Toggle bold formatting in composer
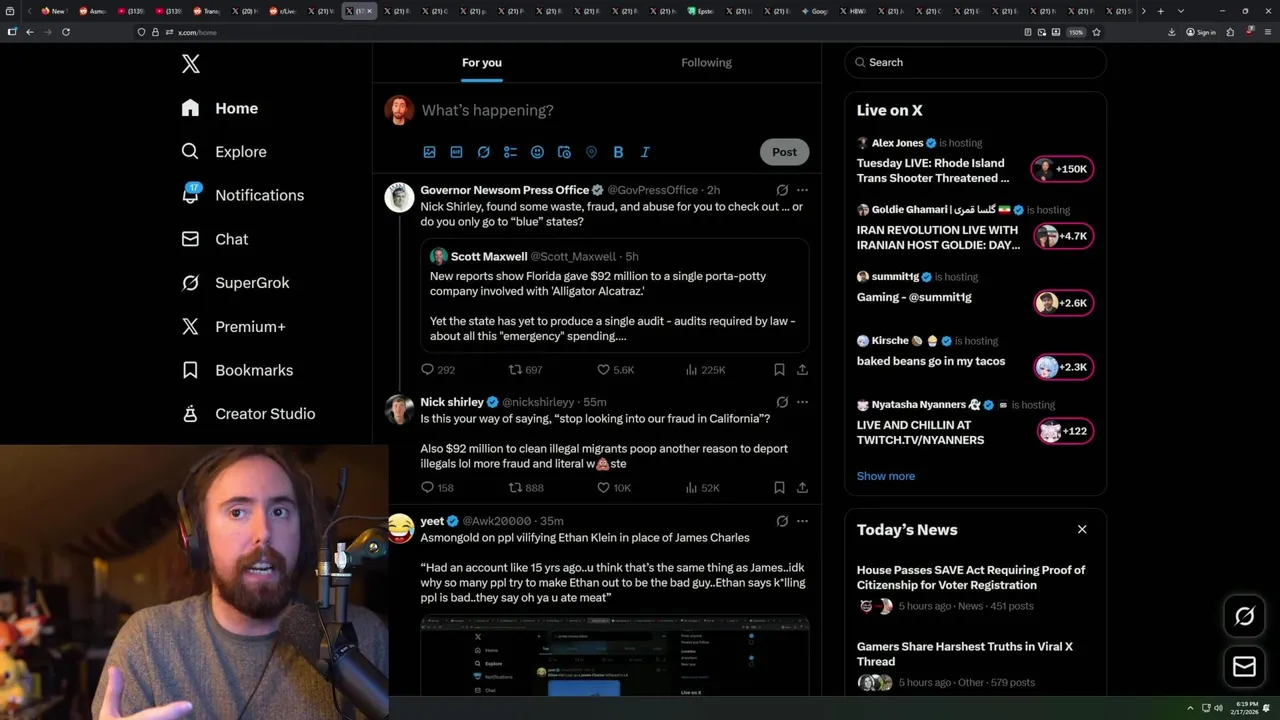The width and height of the screenshot is (1280, 720). coord(618,152)
